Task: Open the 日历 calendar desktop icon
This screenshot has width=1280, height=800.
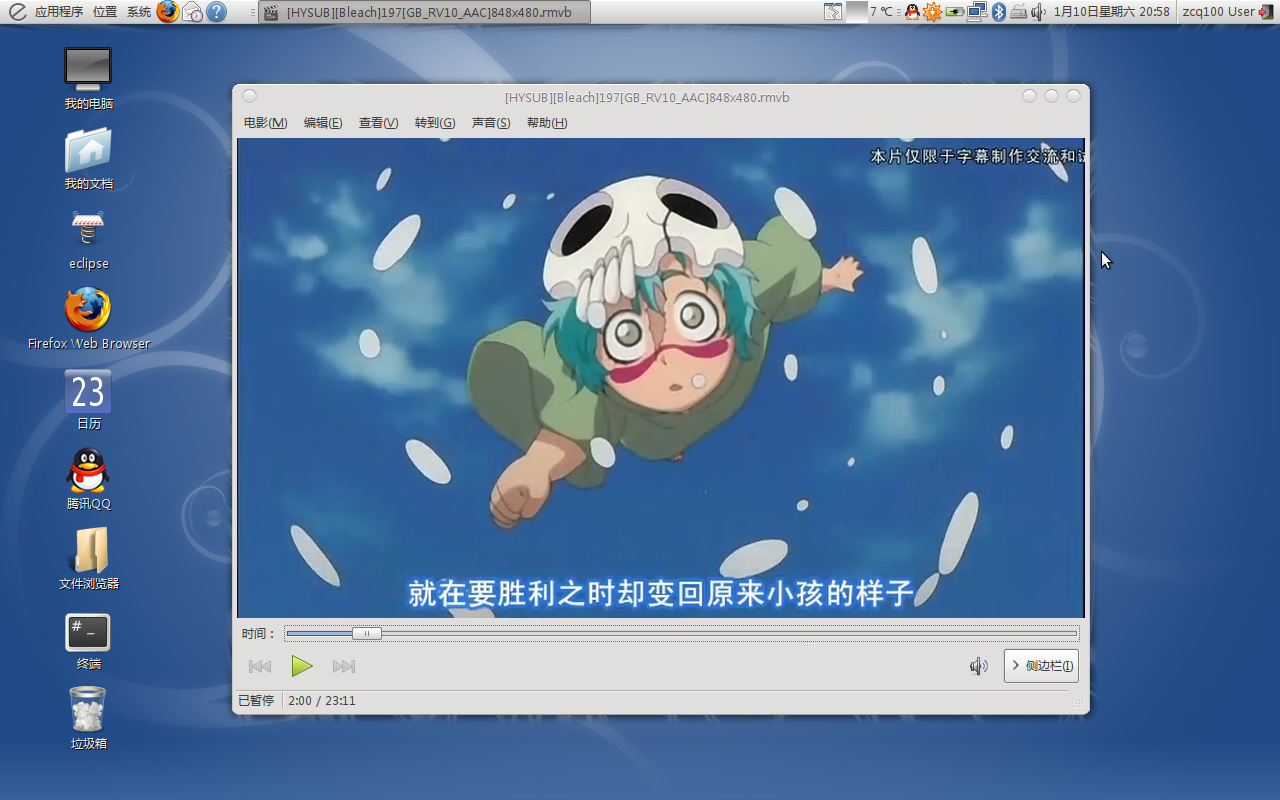Action: [88, 399]
